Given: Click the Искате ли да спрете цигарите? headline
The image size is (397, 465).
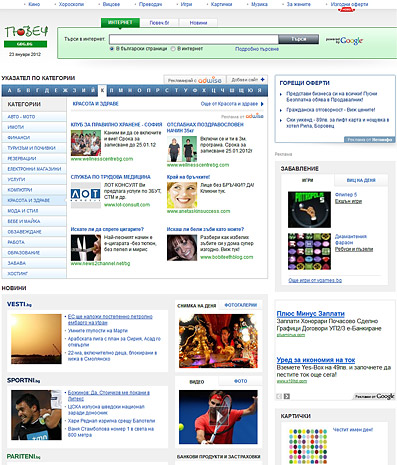Looking at the screenshot, I should pos(107,229).
